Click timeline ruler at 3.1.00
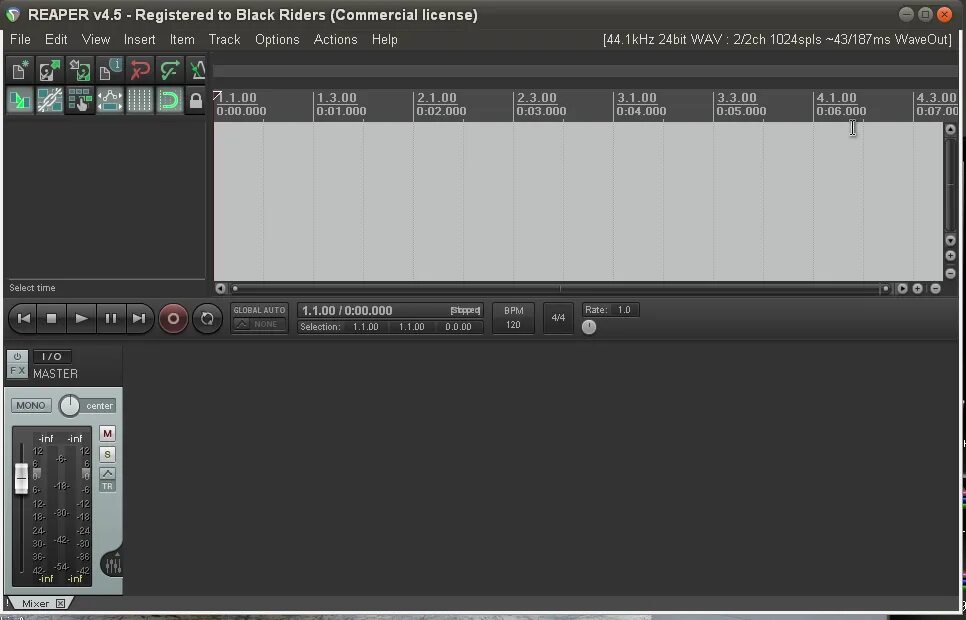This screenshot has width=966, height=620. (x=637, y=97)
